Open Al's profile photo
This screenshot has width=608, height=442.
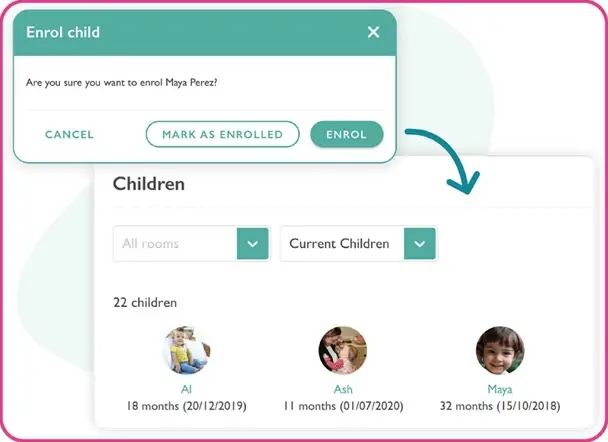[x=186, y=351]
